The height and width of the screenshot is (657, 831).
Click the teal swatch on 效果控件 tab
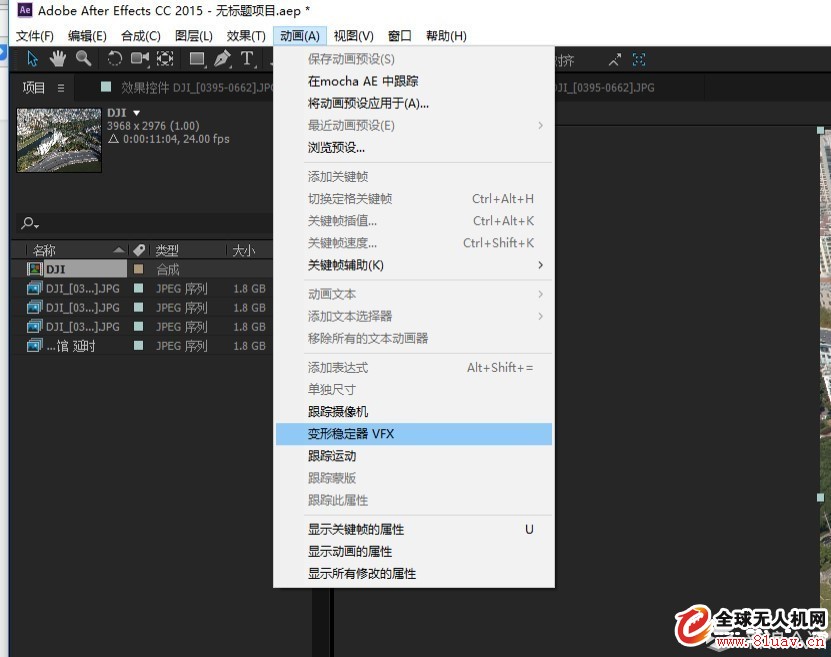click(106, 87)
